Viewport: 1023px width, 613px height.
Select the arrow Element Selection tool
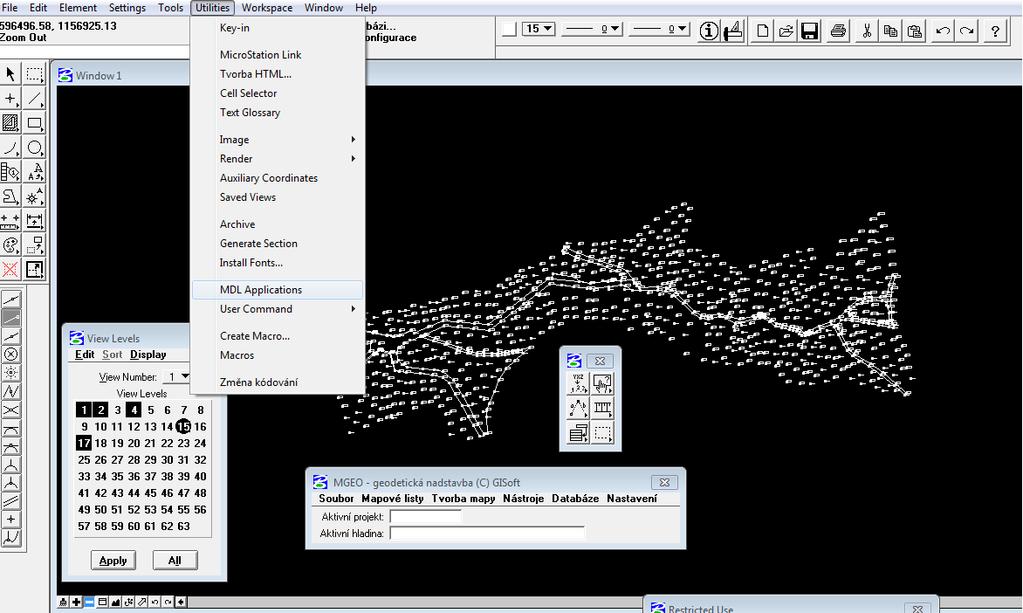[10, 74]
